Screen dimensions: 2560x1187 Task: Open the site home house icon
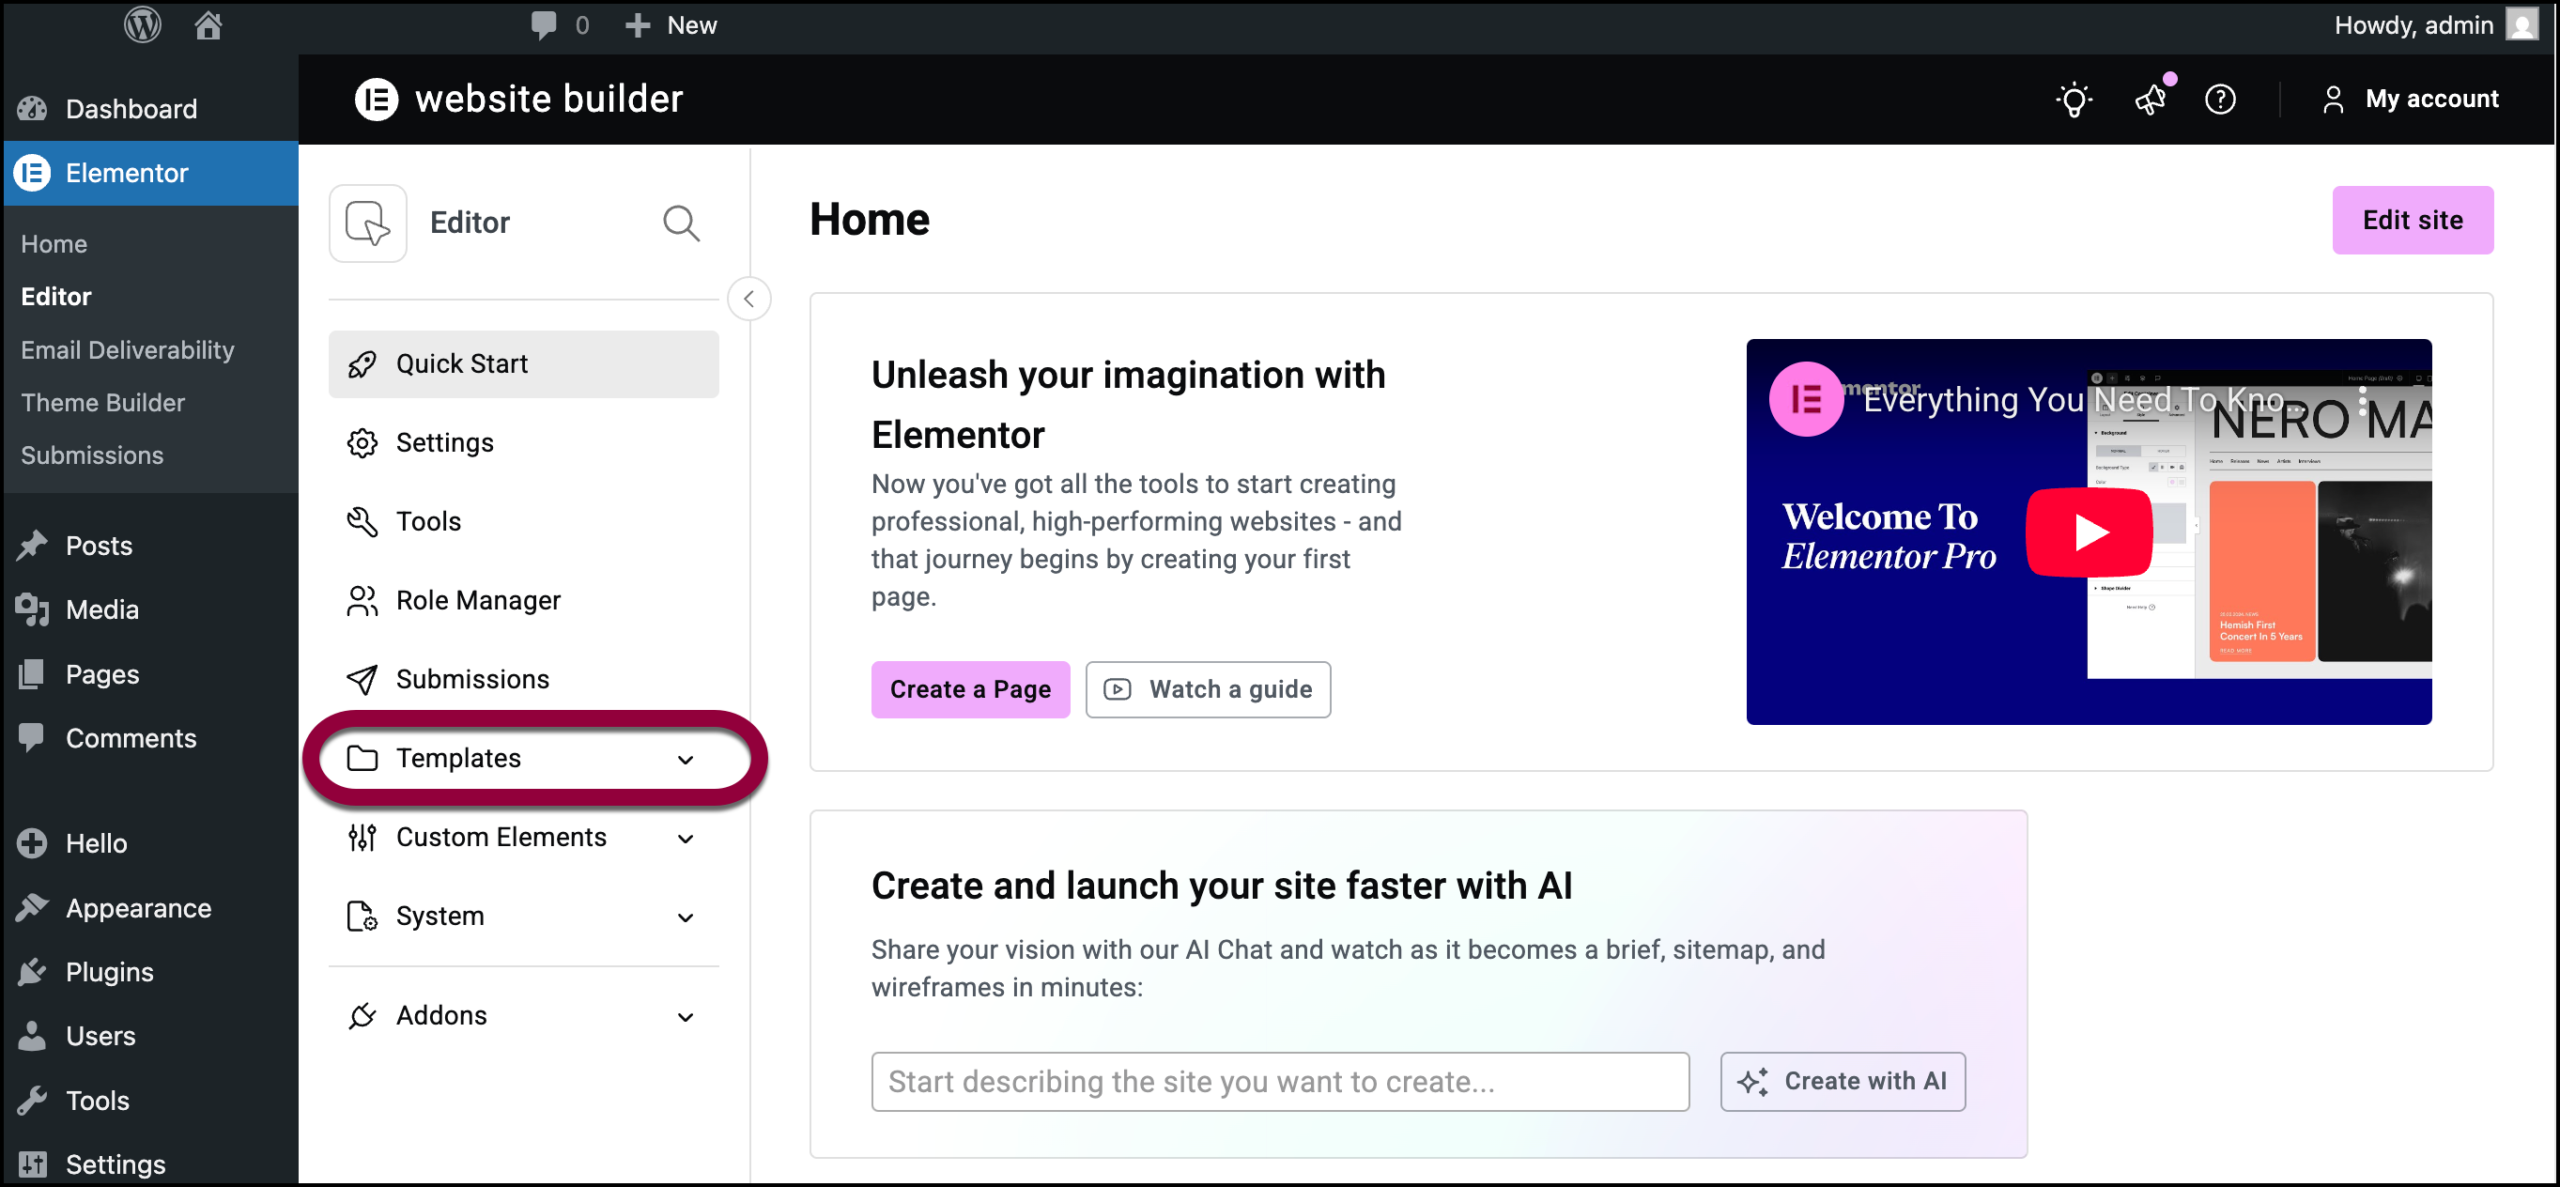pyautogui.click(x=207, y=25)
